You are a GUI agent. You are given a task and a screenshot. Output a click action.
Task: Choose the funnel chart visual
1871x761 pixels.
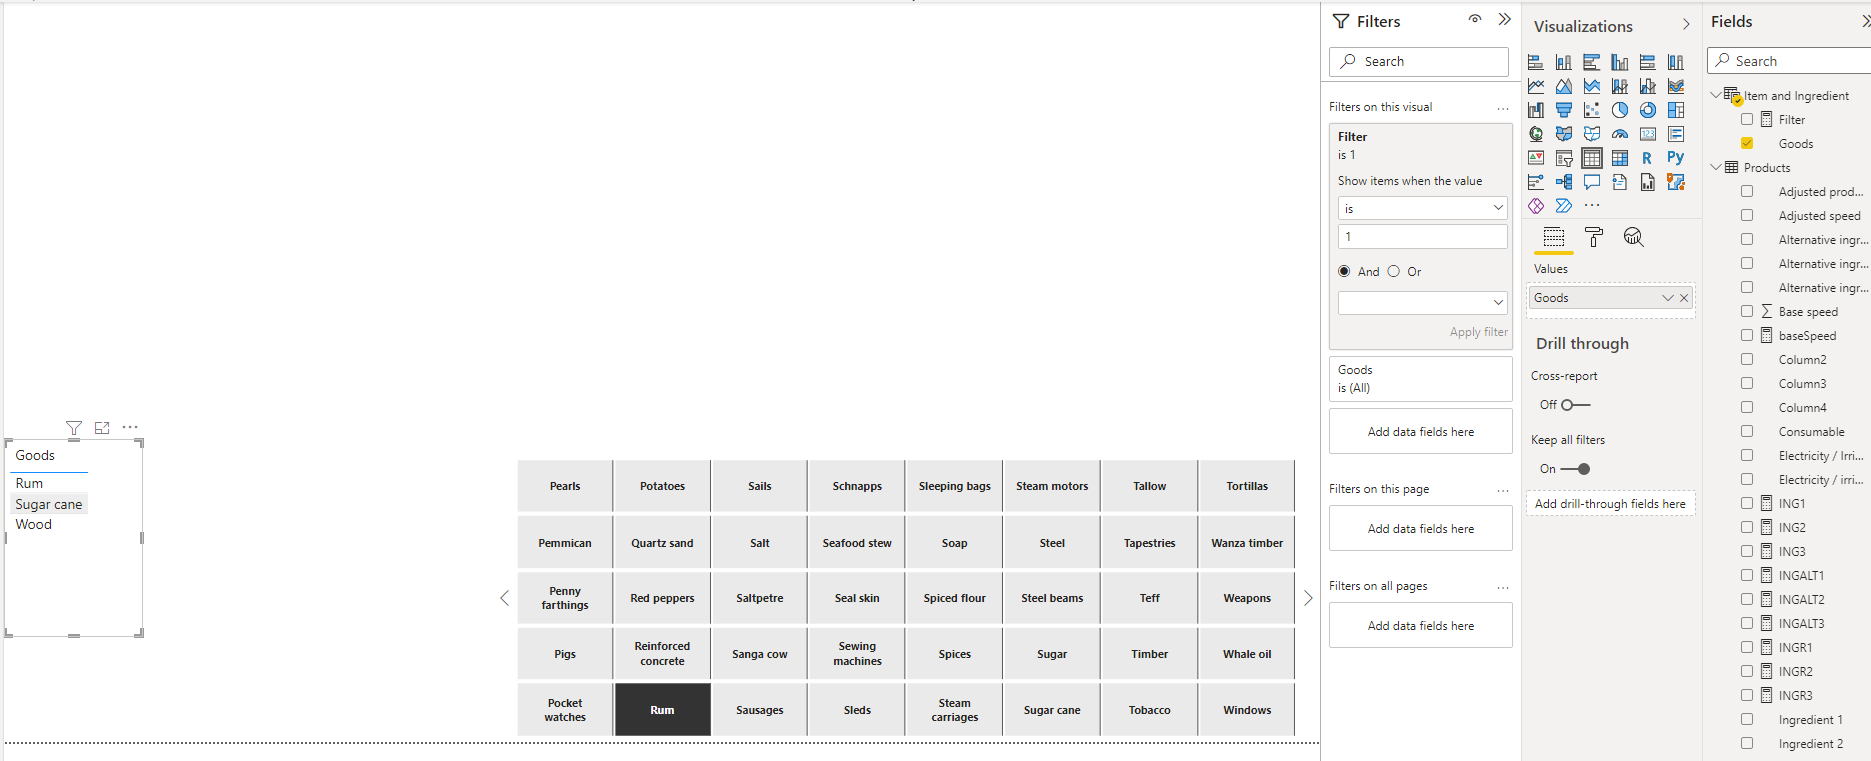[1563, 110]
